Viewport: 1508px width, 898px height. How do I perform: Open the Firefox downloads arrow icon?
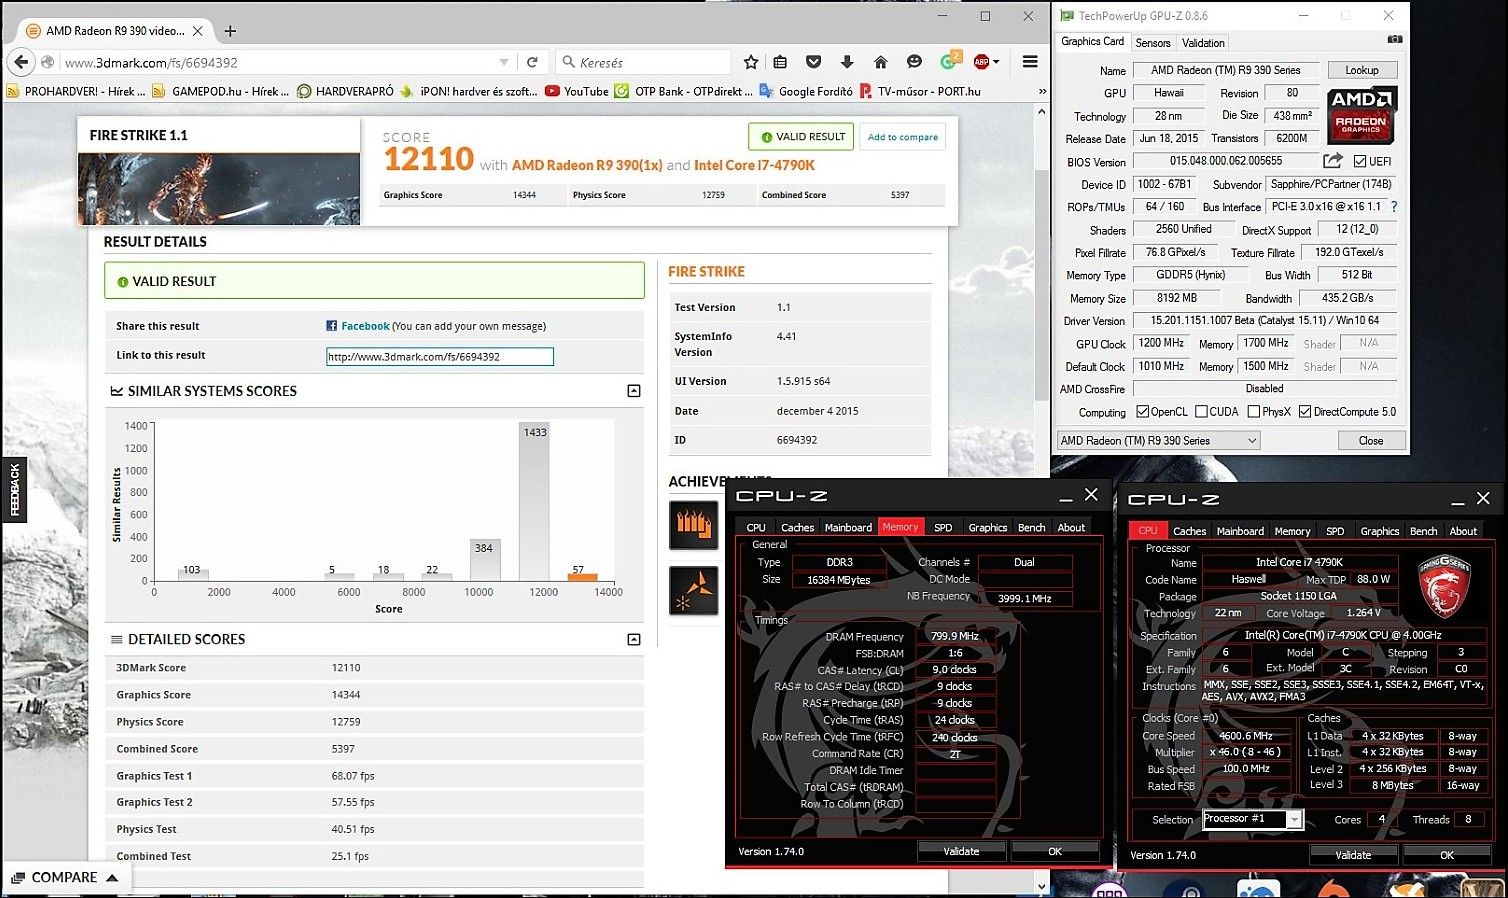(847, 62)
